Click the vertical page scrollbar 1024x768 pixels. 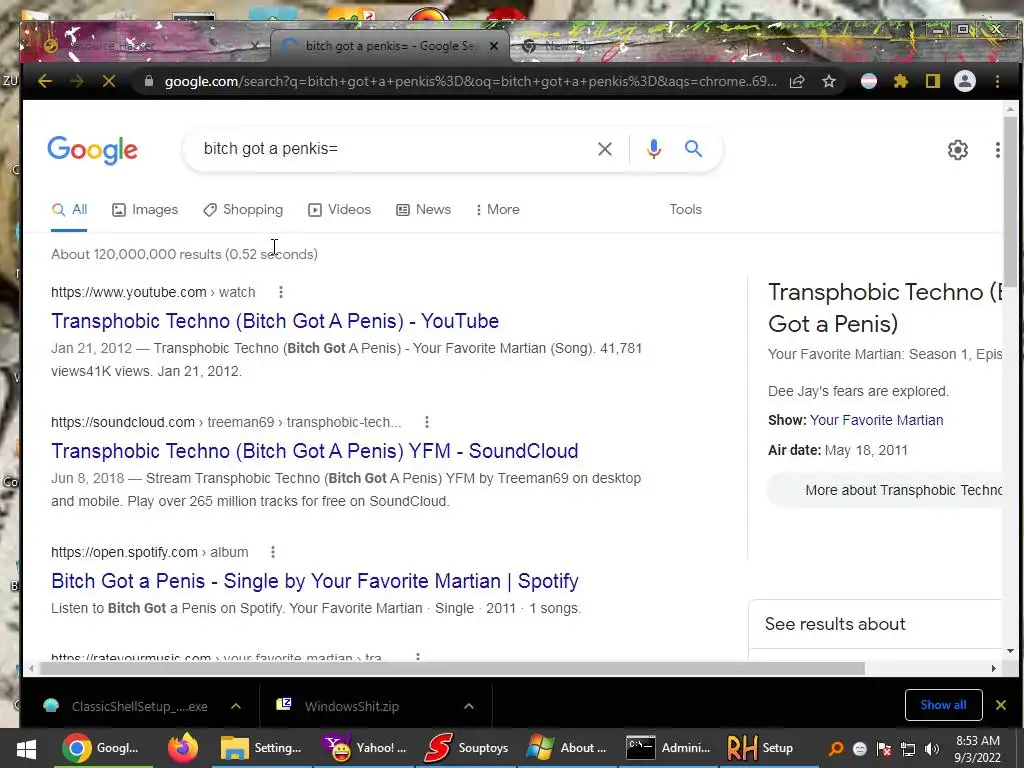tap(1010, 202)
